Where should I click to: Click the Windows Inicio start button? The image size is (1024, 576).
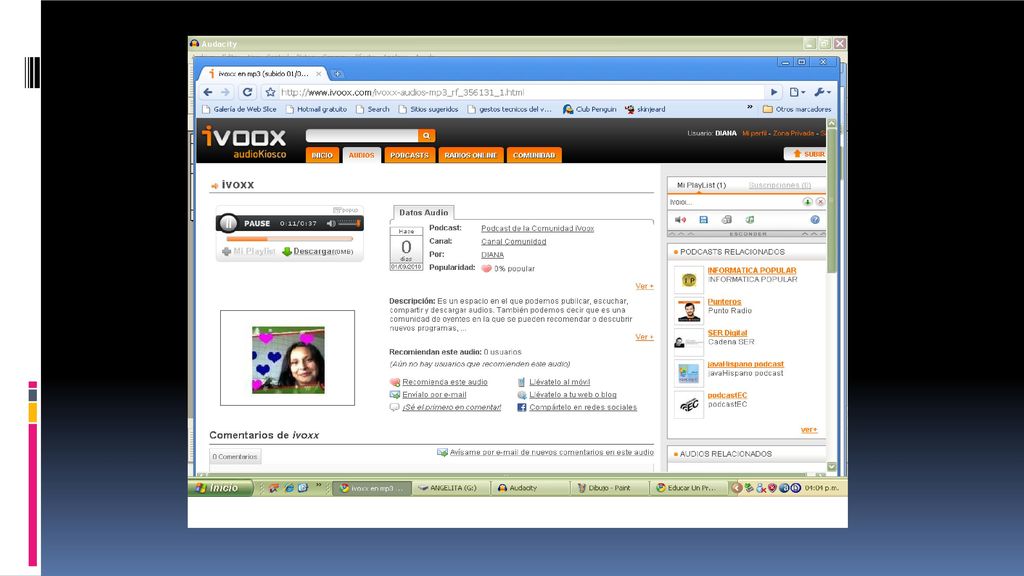coord(220,488)
